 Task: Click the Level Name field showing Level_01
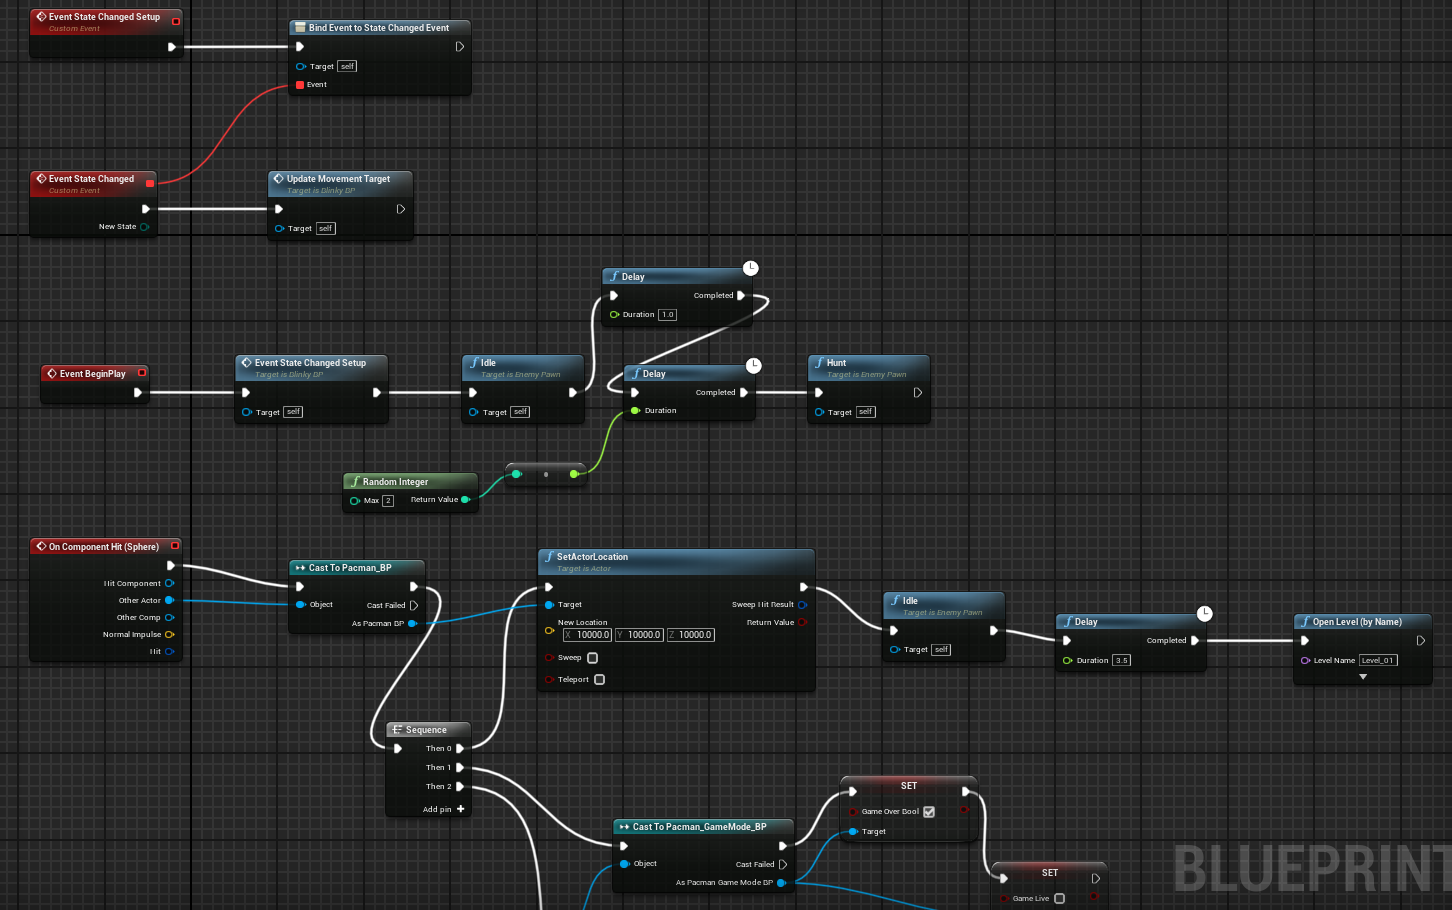(1379, 660)
